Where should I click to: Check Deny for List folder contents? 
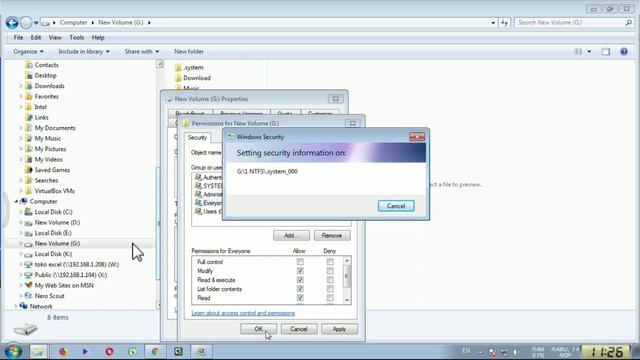click(x=330, y=289)
